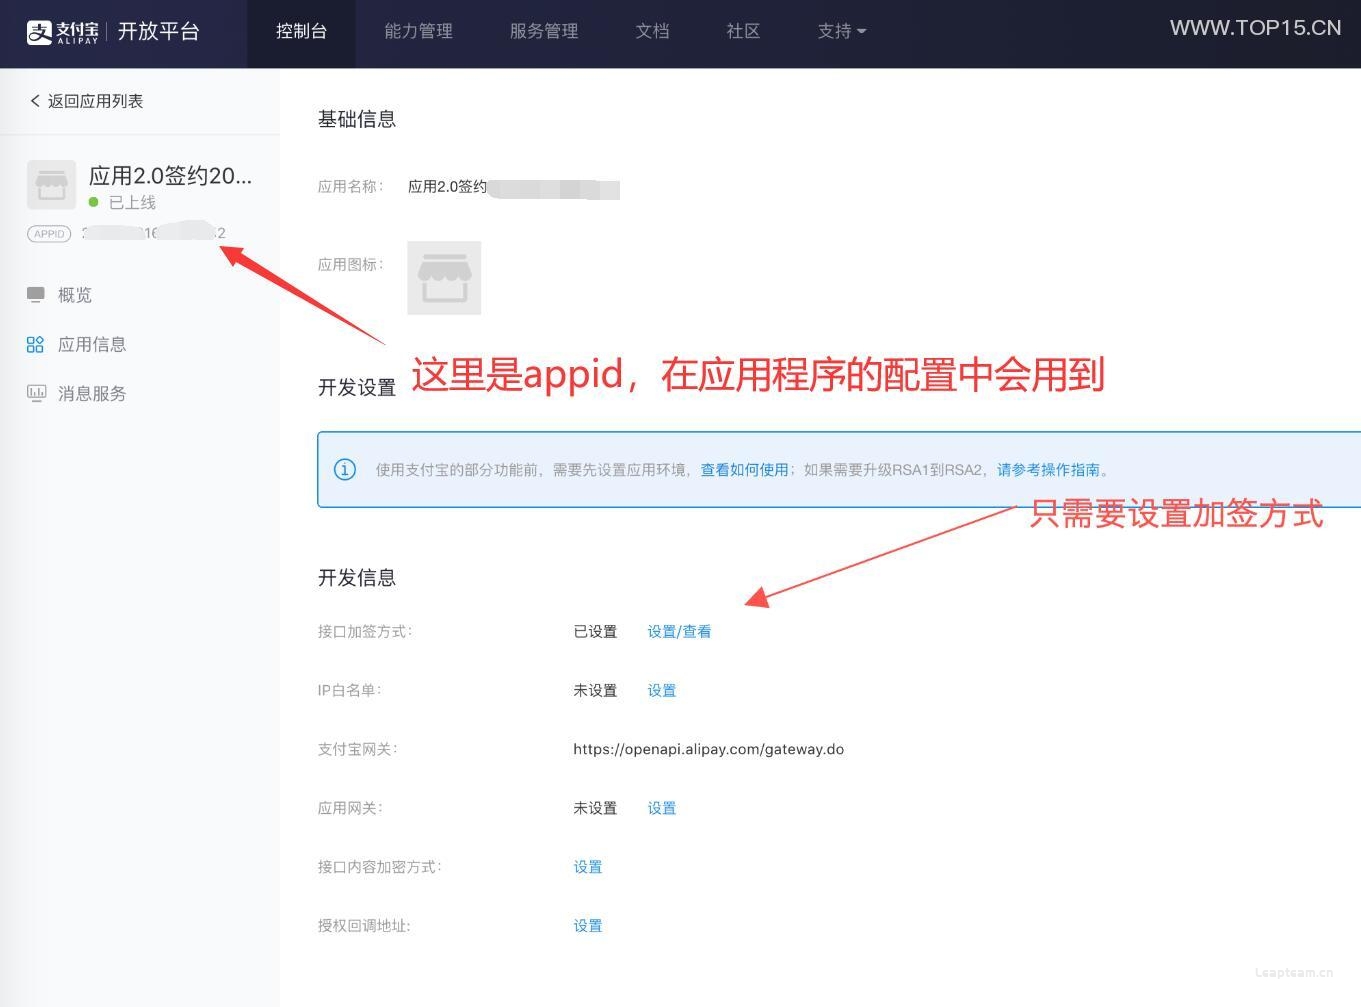1361x1007 pixels.
Task: Click the info circle icon in the notice
Action: (345, 470)
